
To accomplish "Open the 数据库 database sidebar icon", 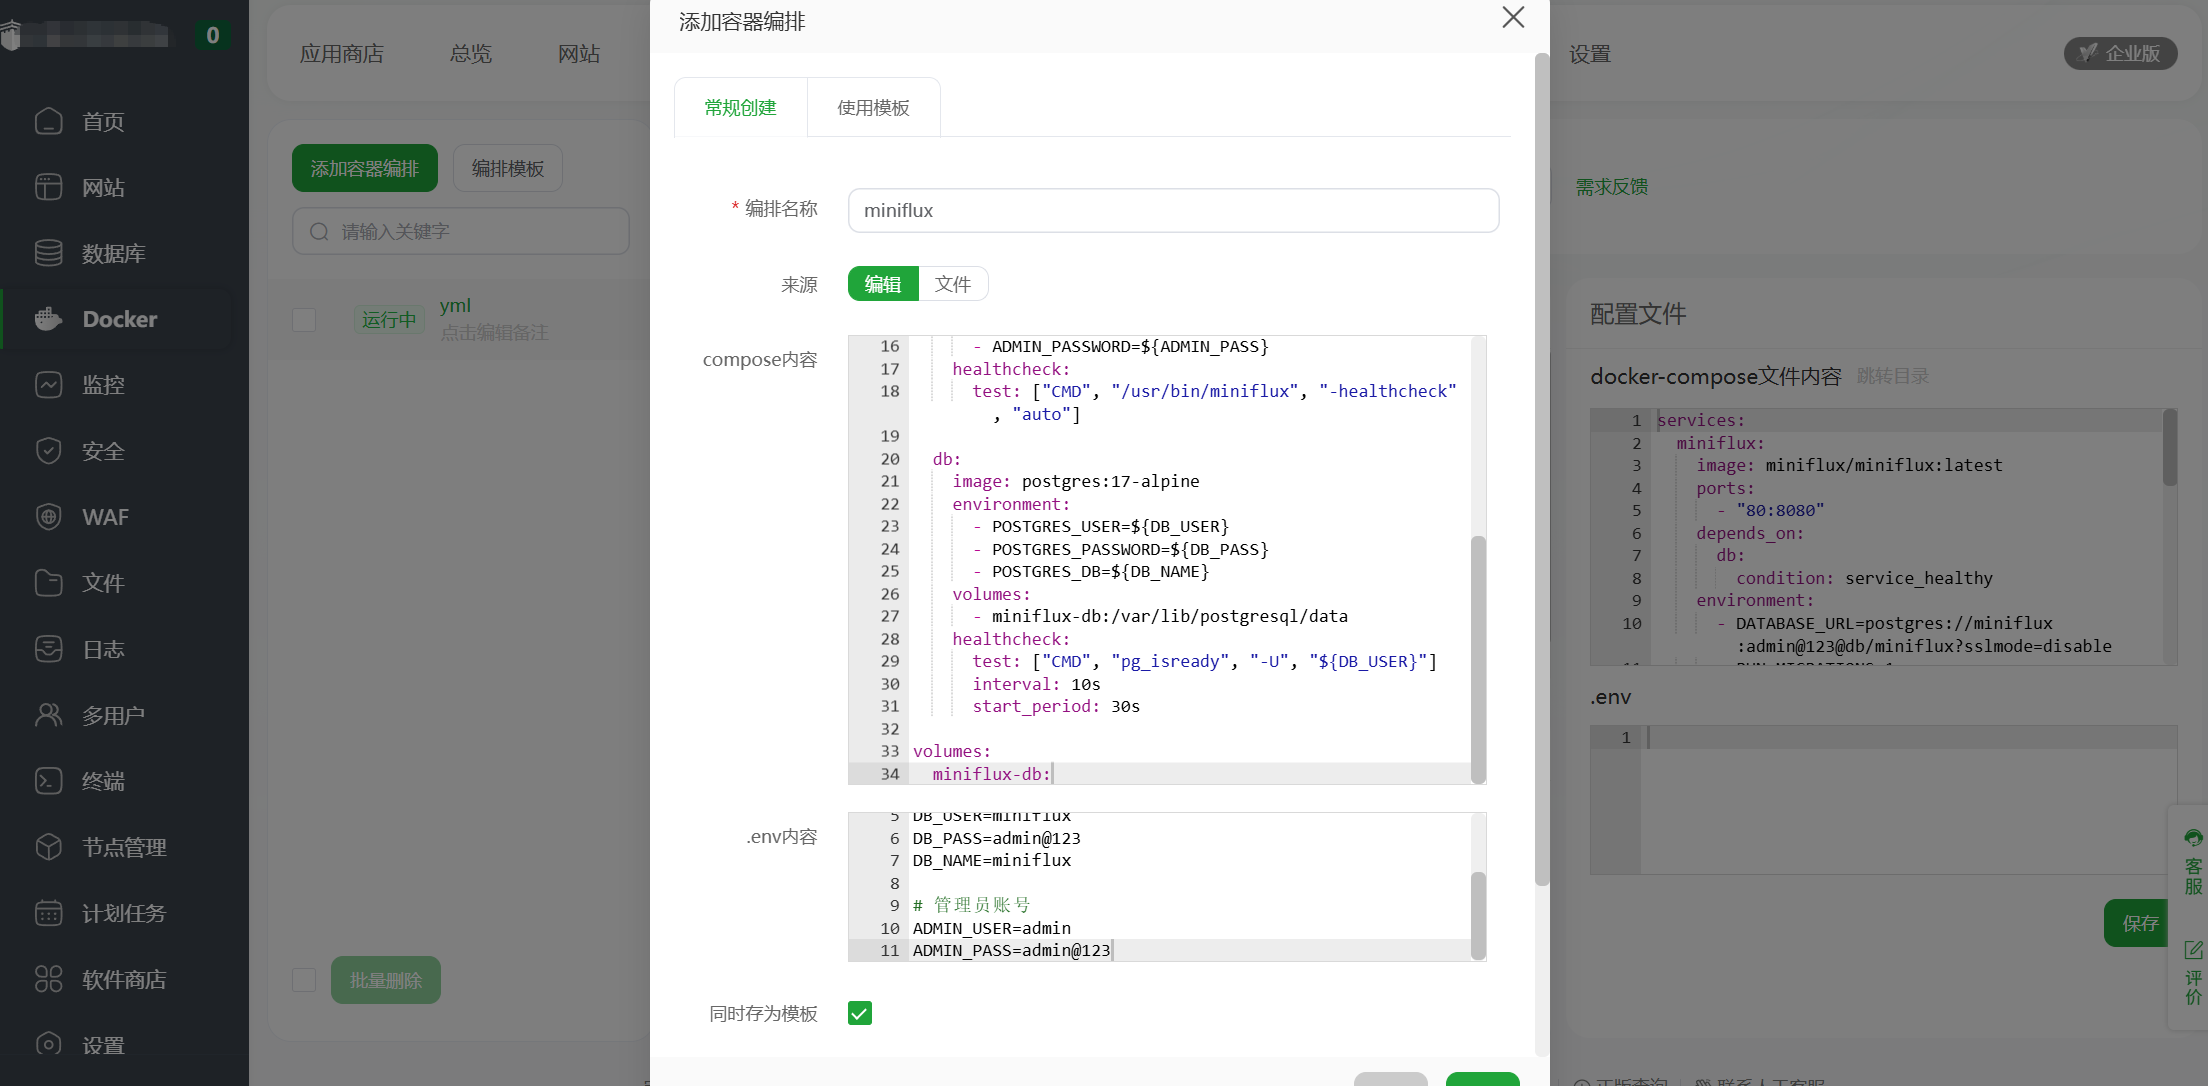I will coord(48,253).
